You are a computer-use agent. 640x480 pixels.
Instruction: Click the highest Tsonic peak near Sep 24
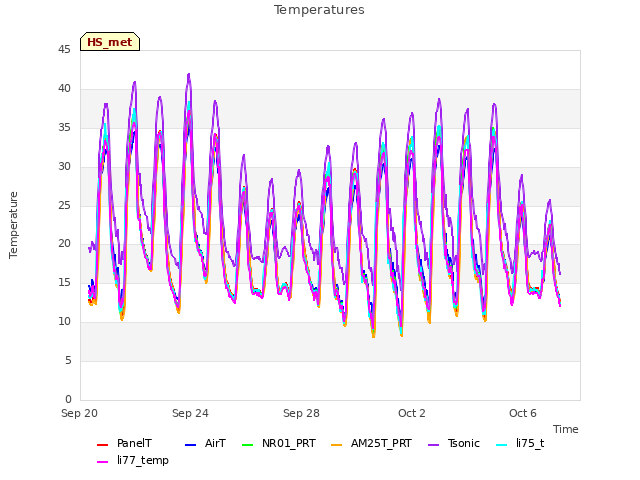[x=189, y=75]
